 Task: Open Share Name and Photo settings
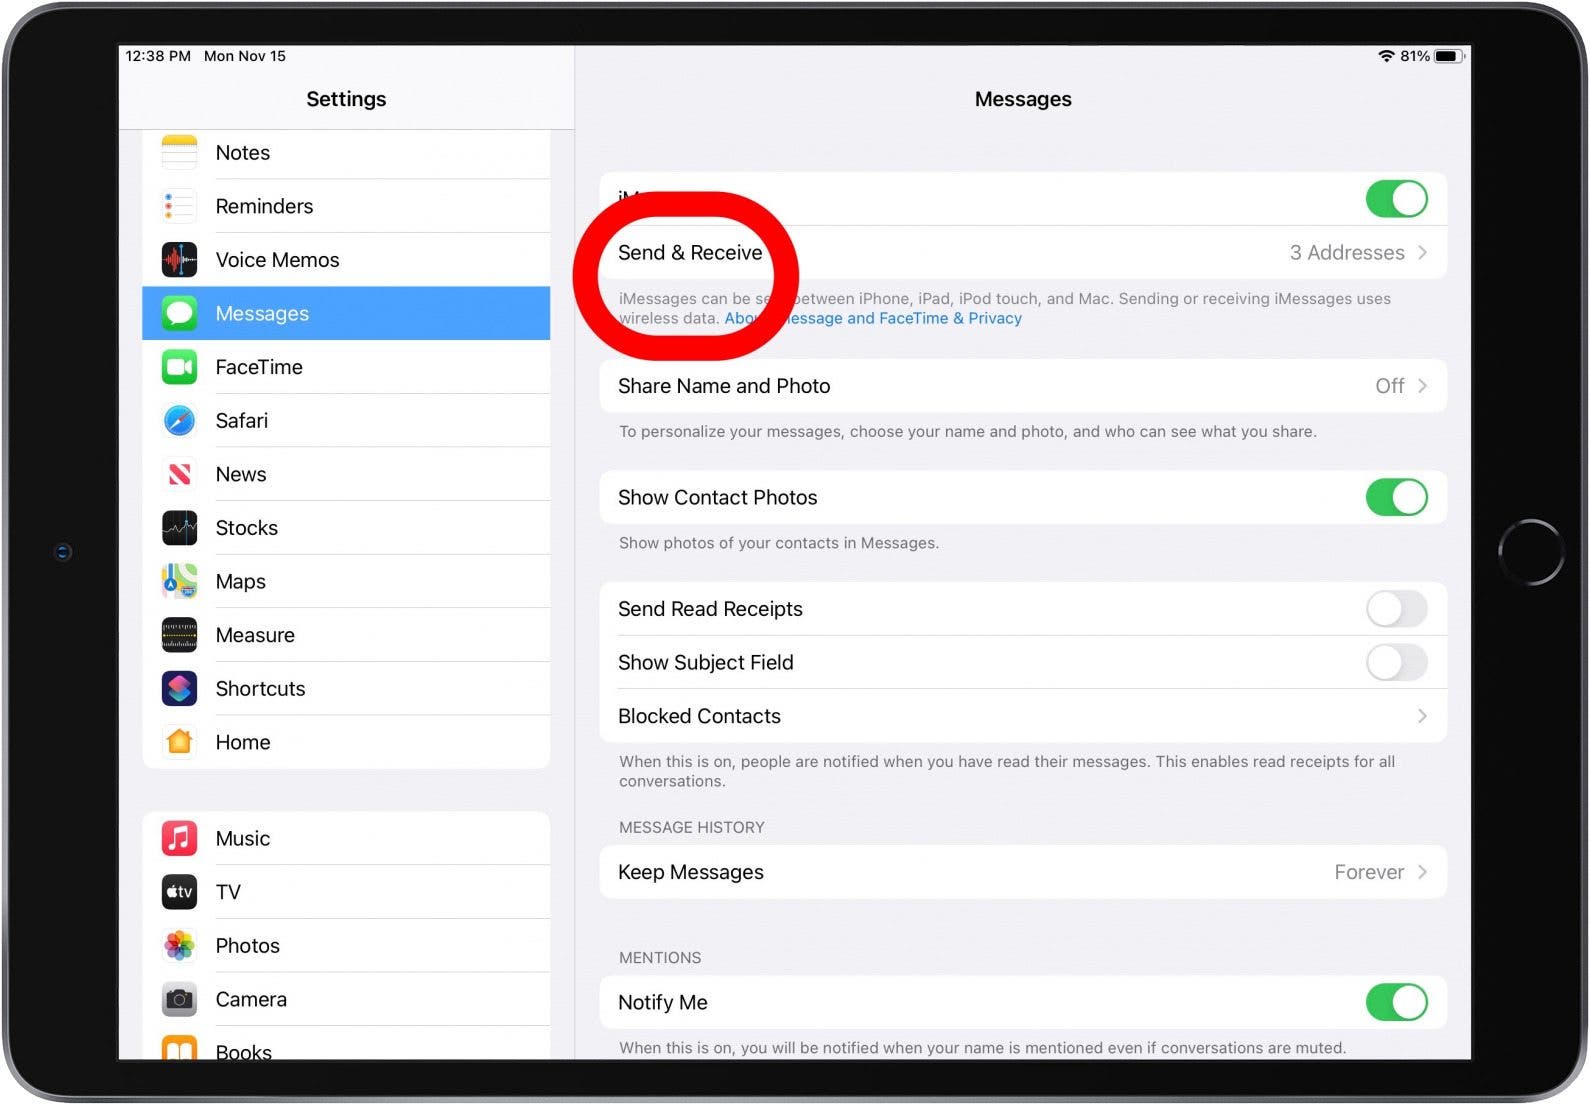1023,386
